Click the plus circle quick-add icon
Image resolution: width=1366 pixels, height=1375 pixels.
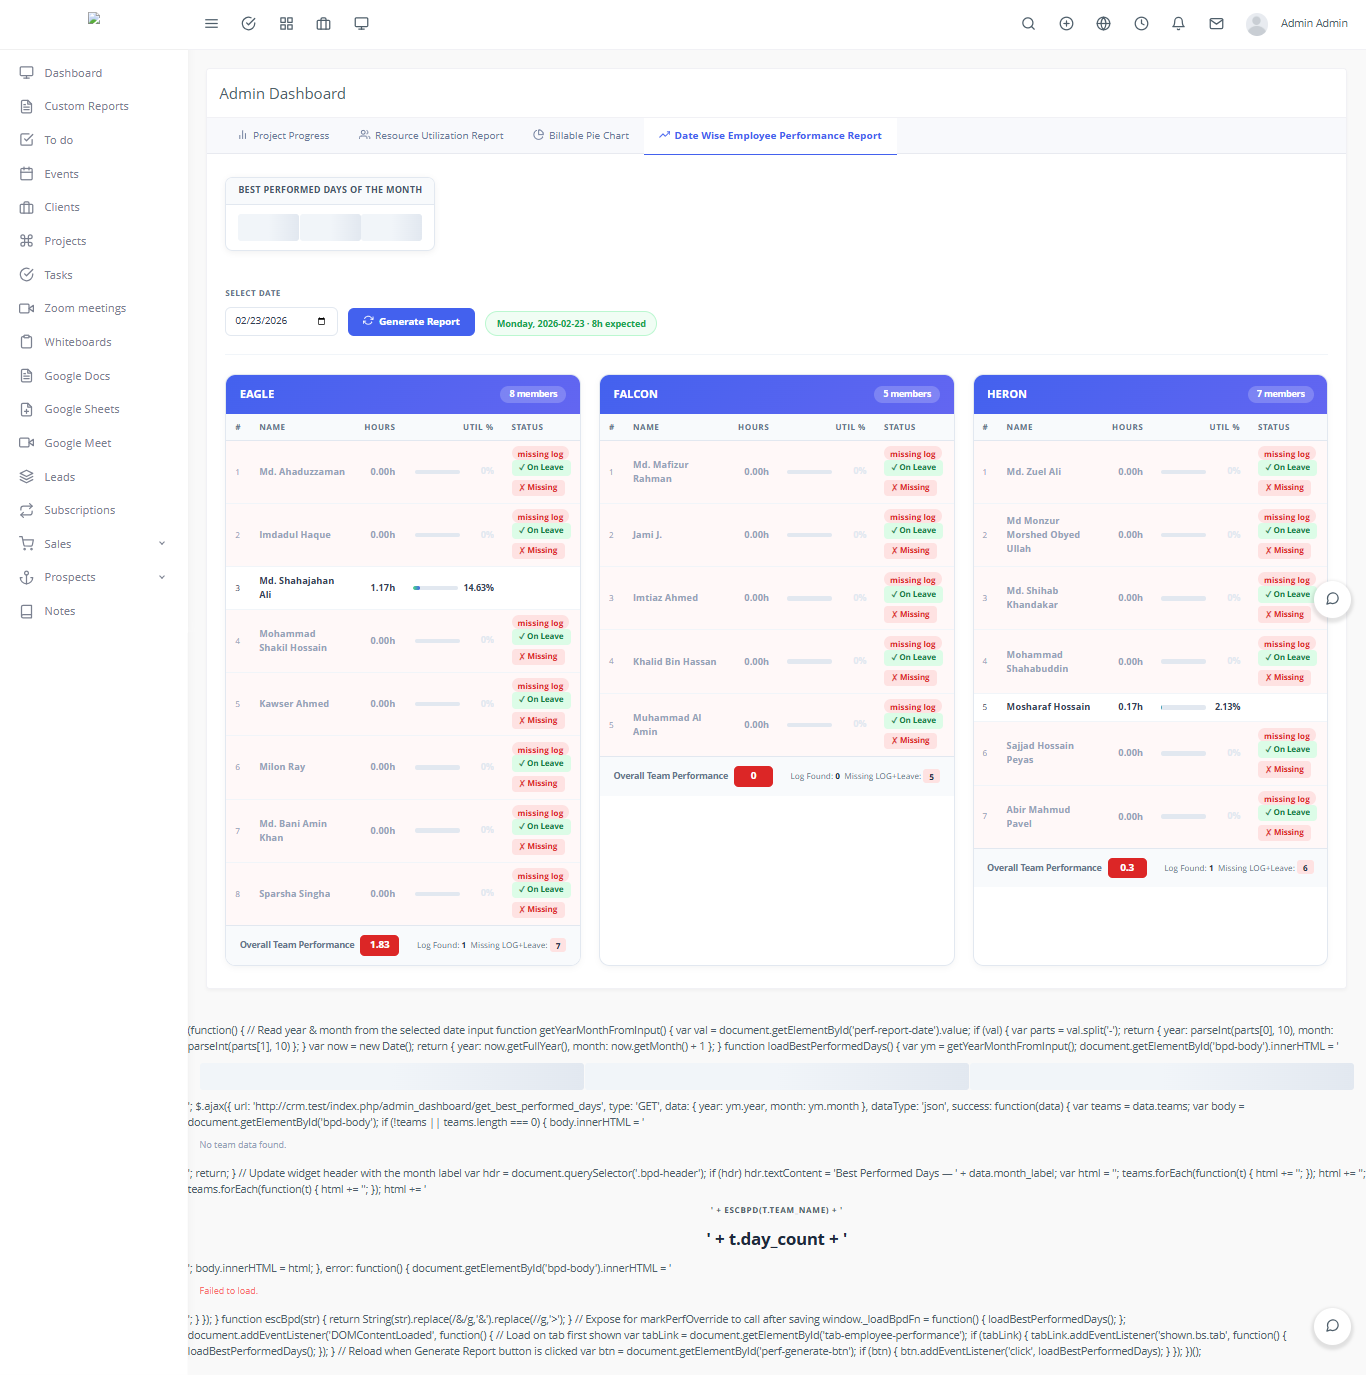[1066, 24]
